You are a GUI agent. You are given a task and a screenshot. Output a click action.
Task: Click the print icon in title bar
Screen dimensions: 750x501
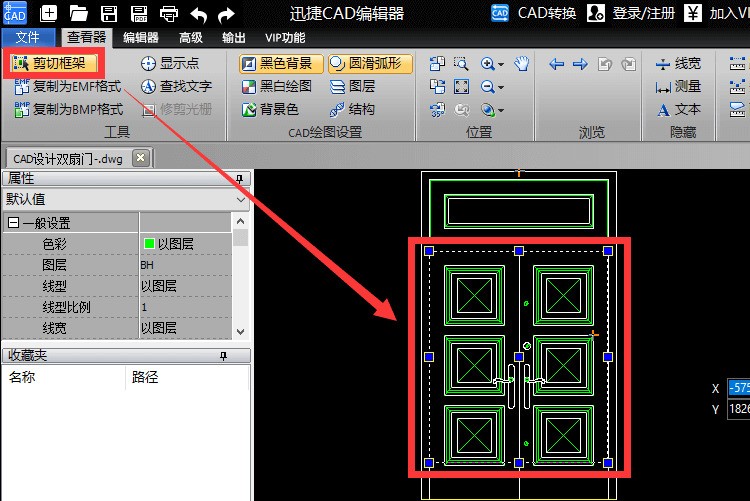[169, 13]
